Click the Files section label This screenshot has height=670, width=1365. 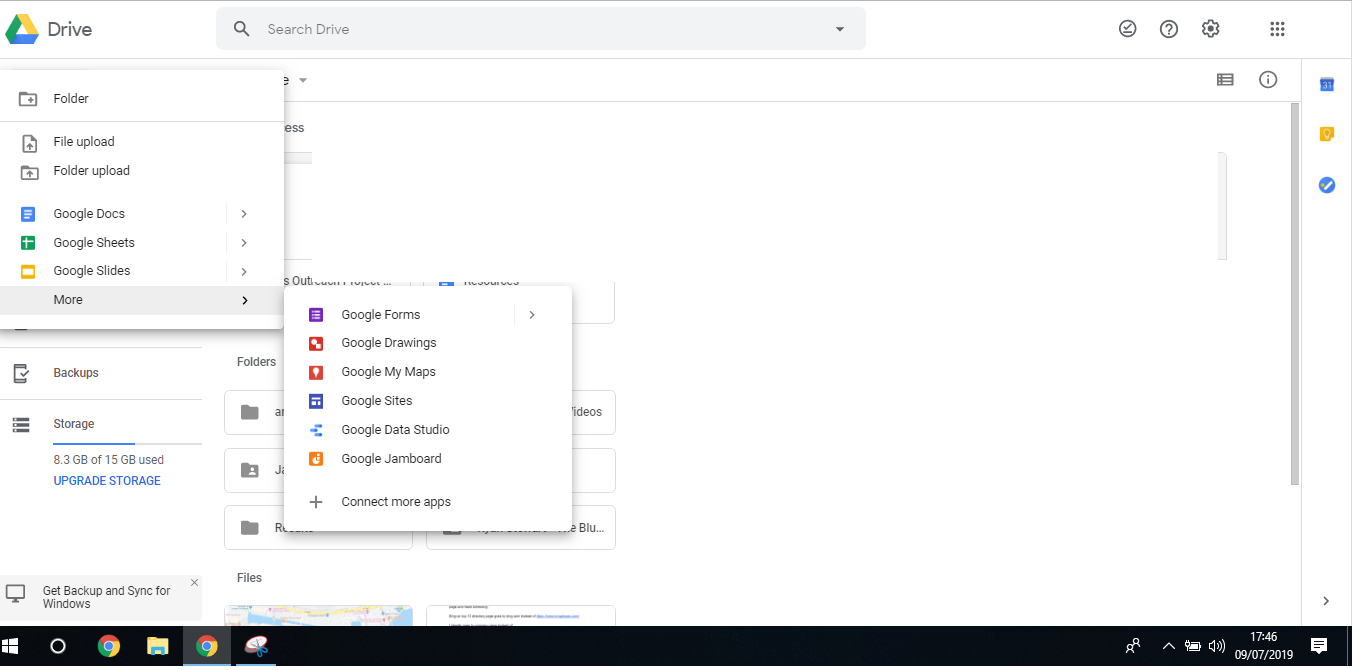point(249,578)
